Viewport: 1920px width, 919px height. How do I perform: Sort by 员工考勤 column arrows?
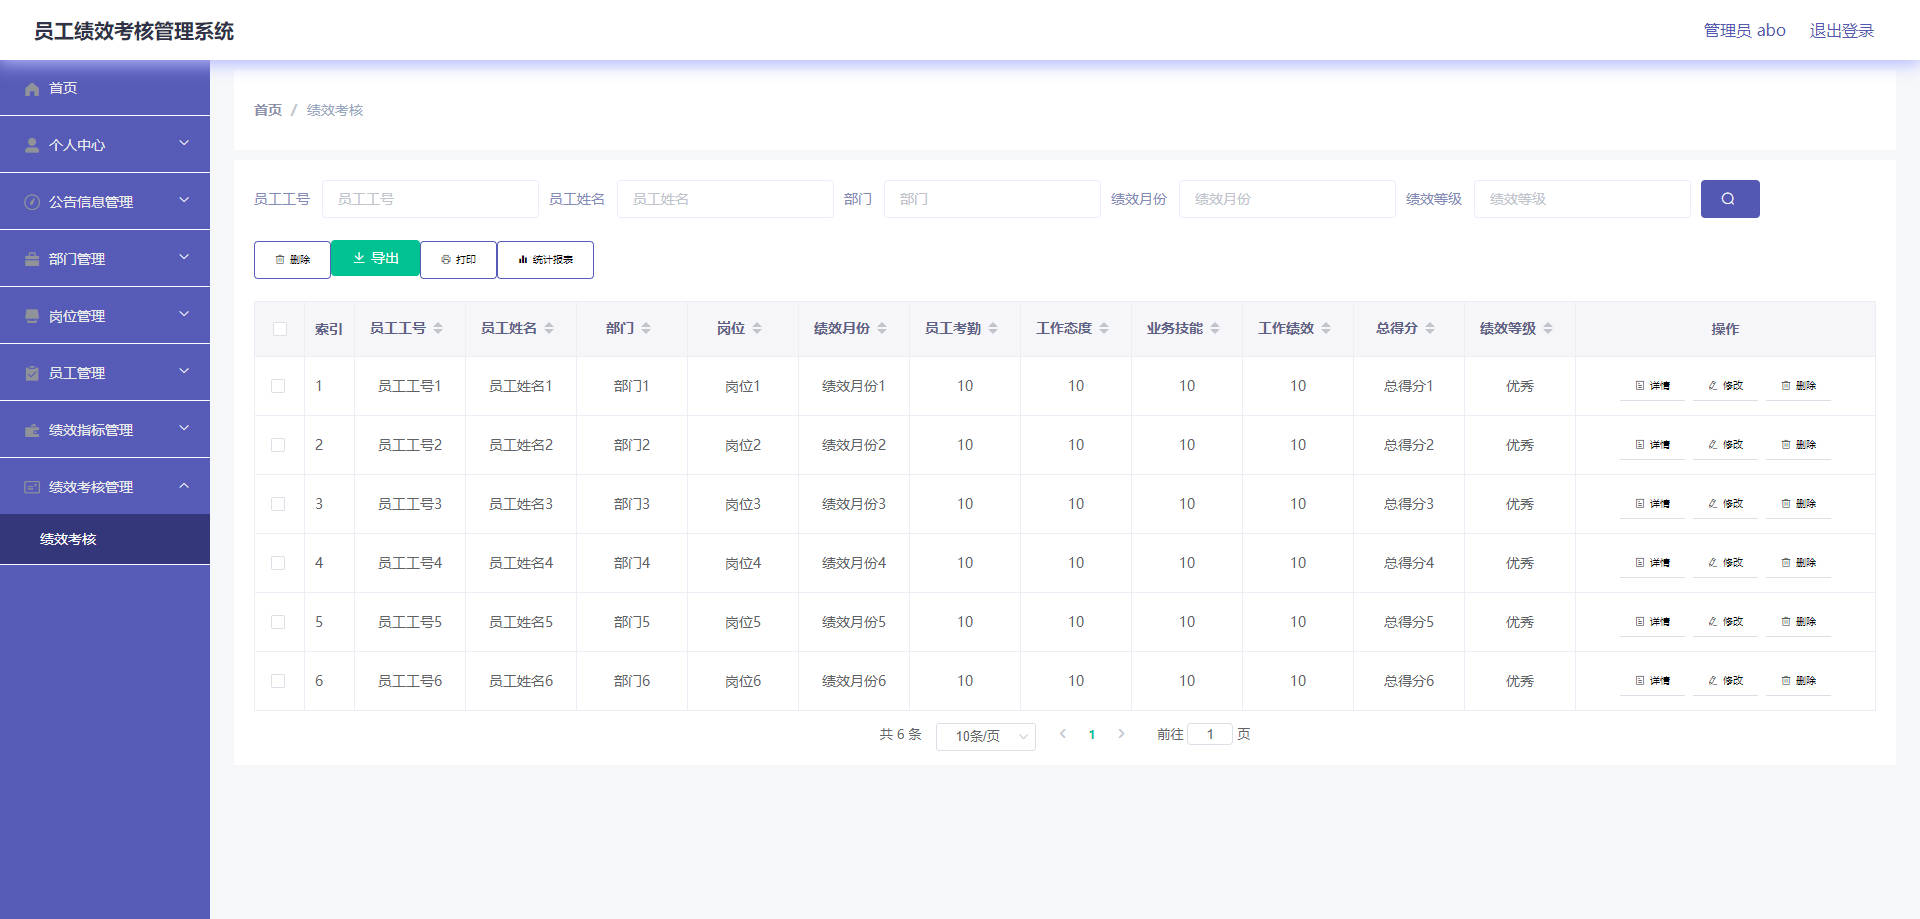tap(993, 328)
